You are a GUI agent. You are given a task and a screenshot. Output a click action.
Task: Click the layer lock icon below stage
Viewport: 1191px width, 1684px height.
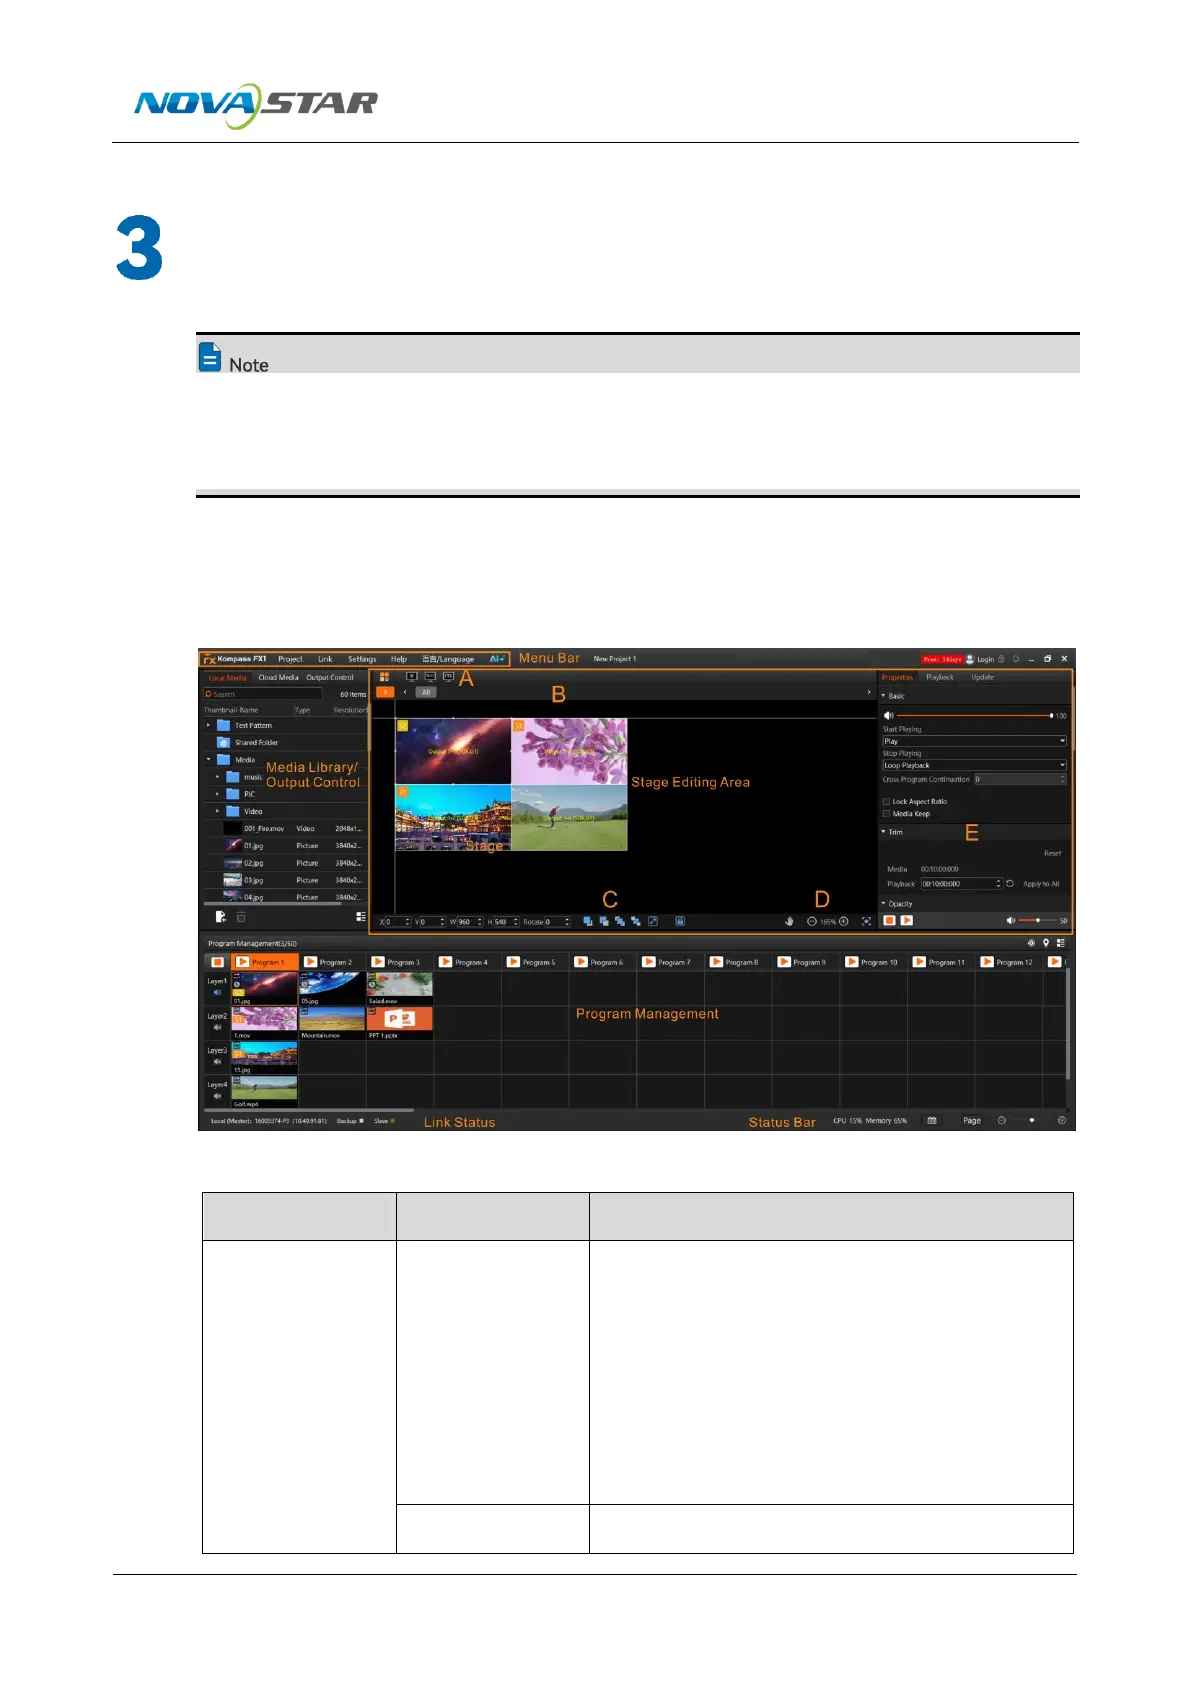(x=680, y=921)
